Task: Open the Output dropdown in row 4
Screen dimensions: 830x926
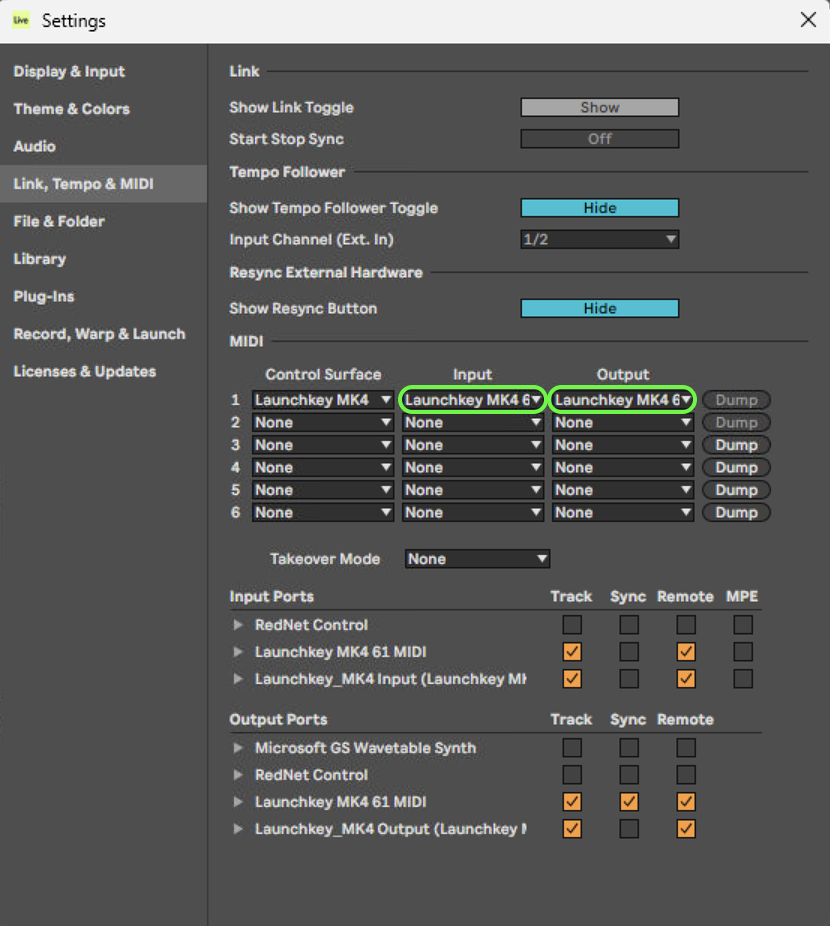Action: point(623,467)
